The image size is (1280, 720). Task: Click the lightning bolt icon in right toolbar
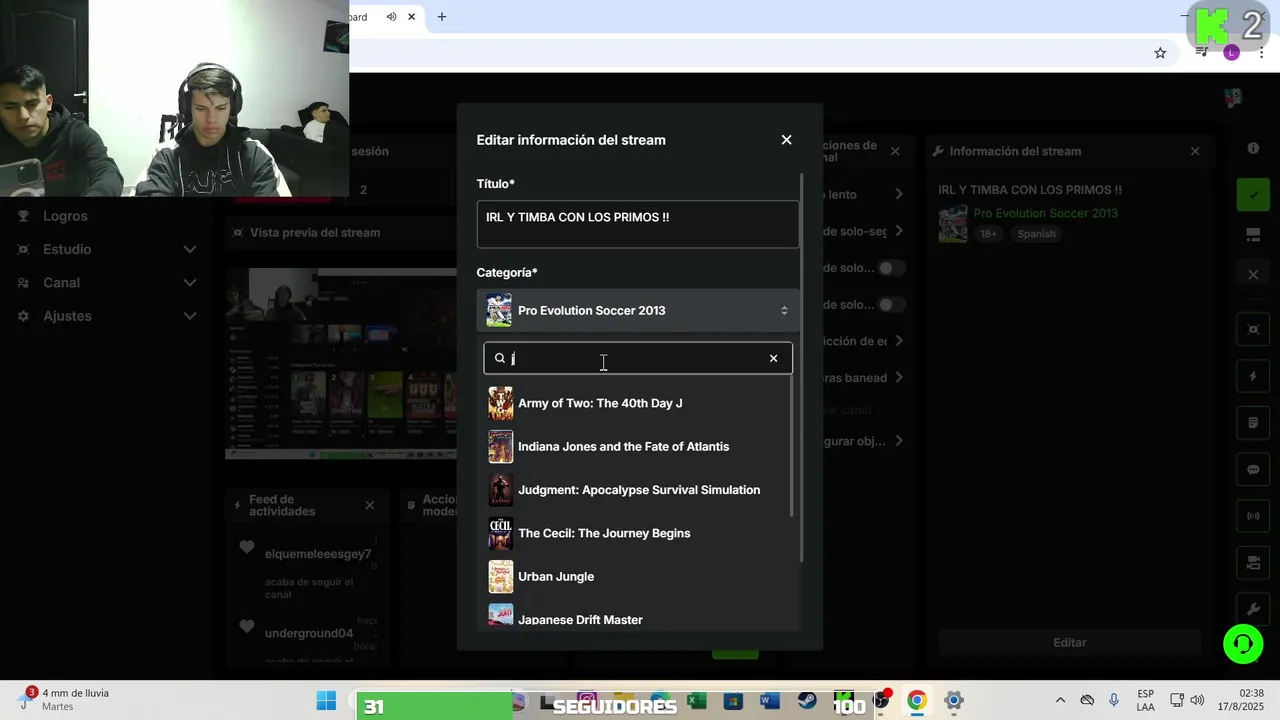pyautogui.click(x=1253, y=376)
